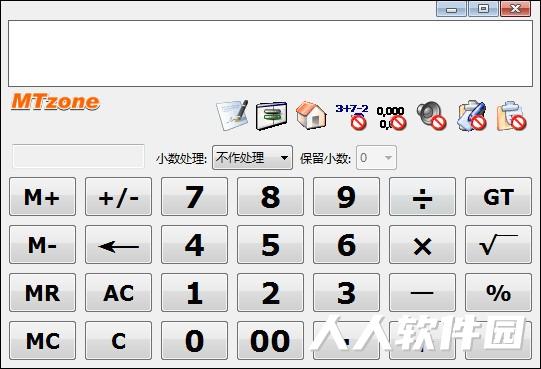Open the 保留小数 dropdown showing 0
This screenshot has height=369, width=541.
(x=376, y=158)
